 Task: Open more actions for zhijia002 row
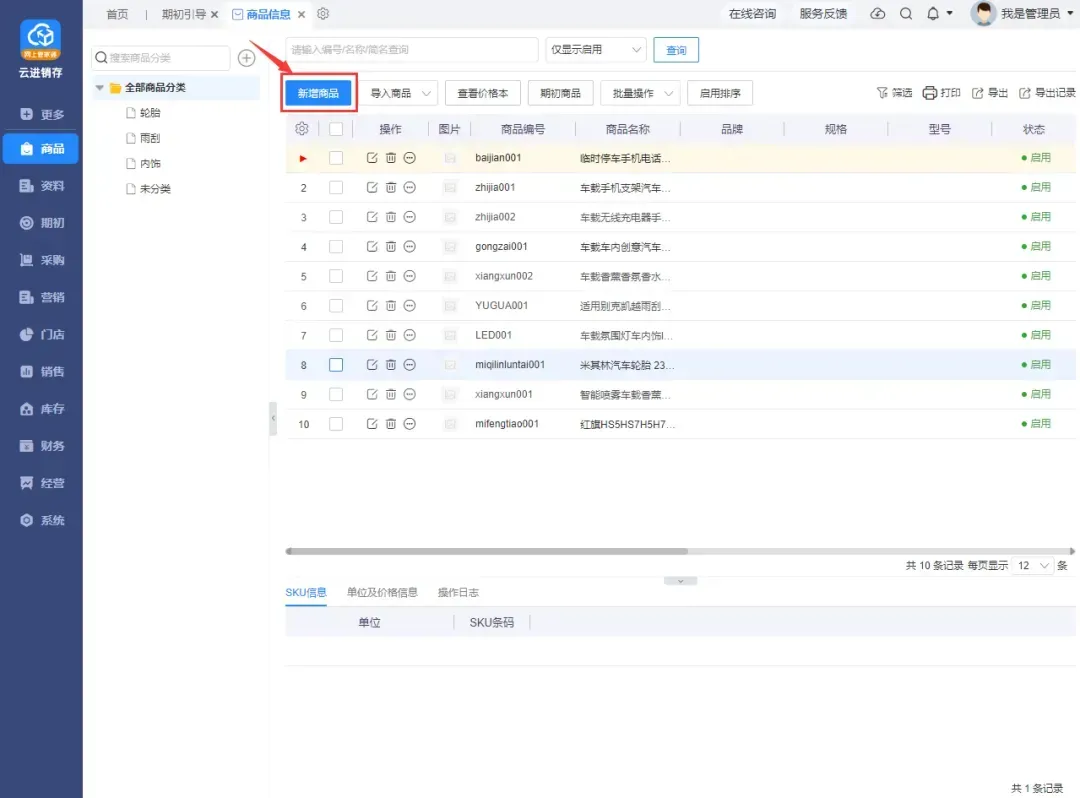(x=410, y=217)
